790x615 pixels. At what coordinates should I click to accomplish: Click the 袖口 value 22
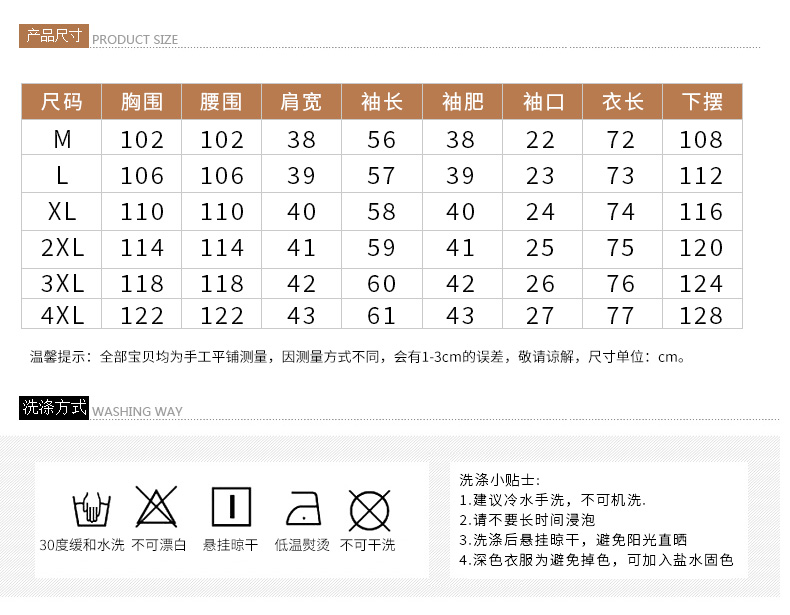540,140
